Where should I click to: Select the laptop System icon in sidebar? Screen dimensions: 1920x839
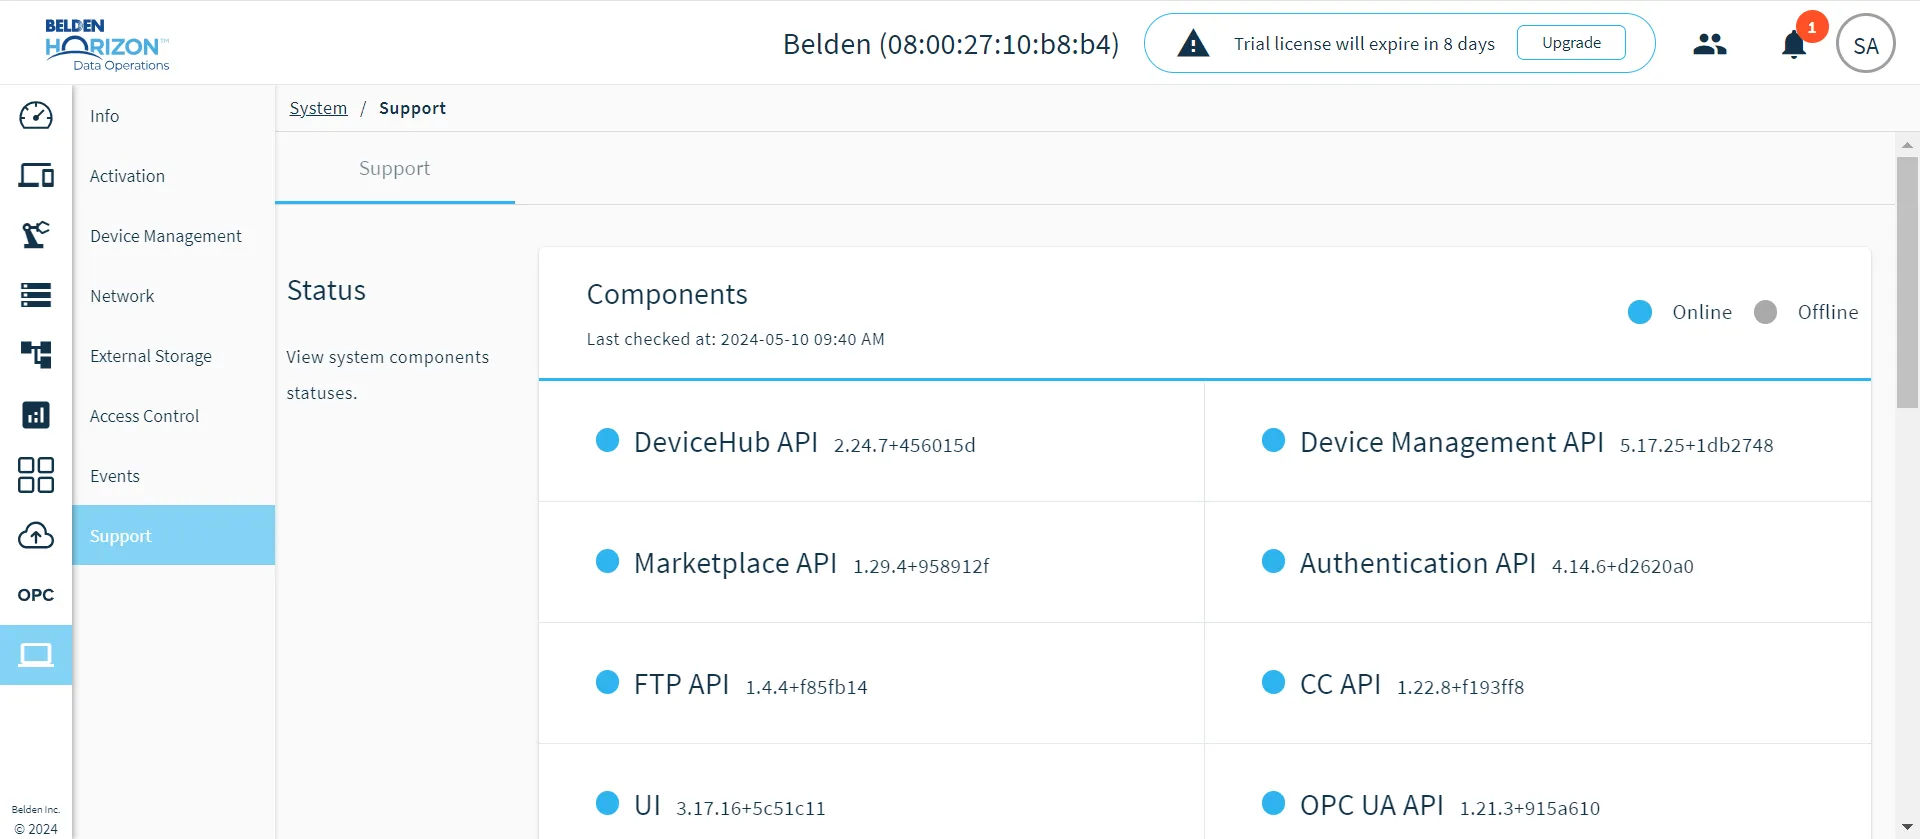tap(36, 655)
